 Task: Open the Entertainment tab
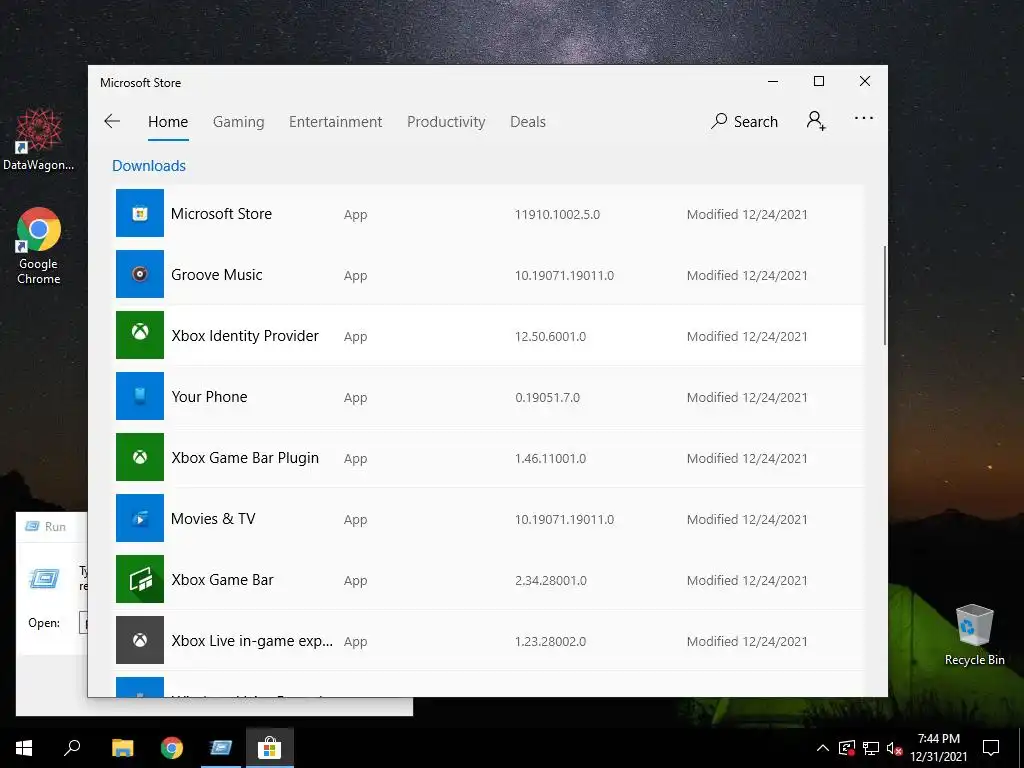coord(336,121)
